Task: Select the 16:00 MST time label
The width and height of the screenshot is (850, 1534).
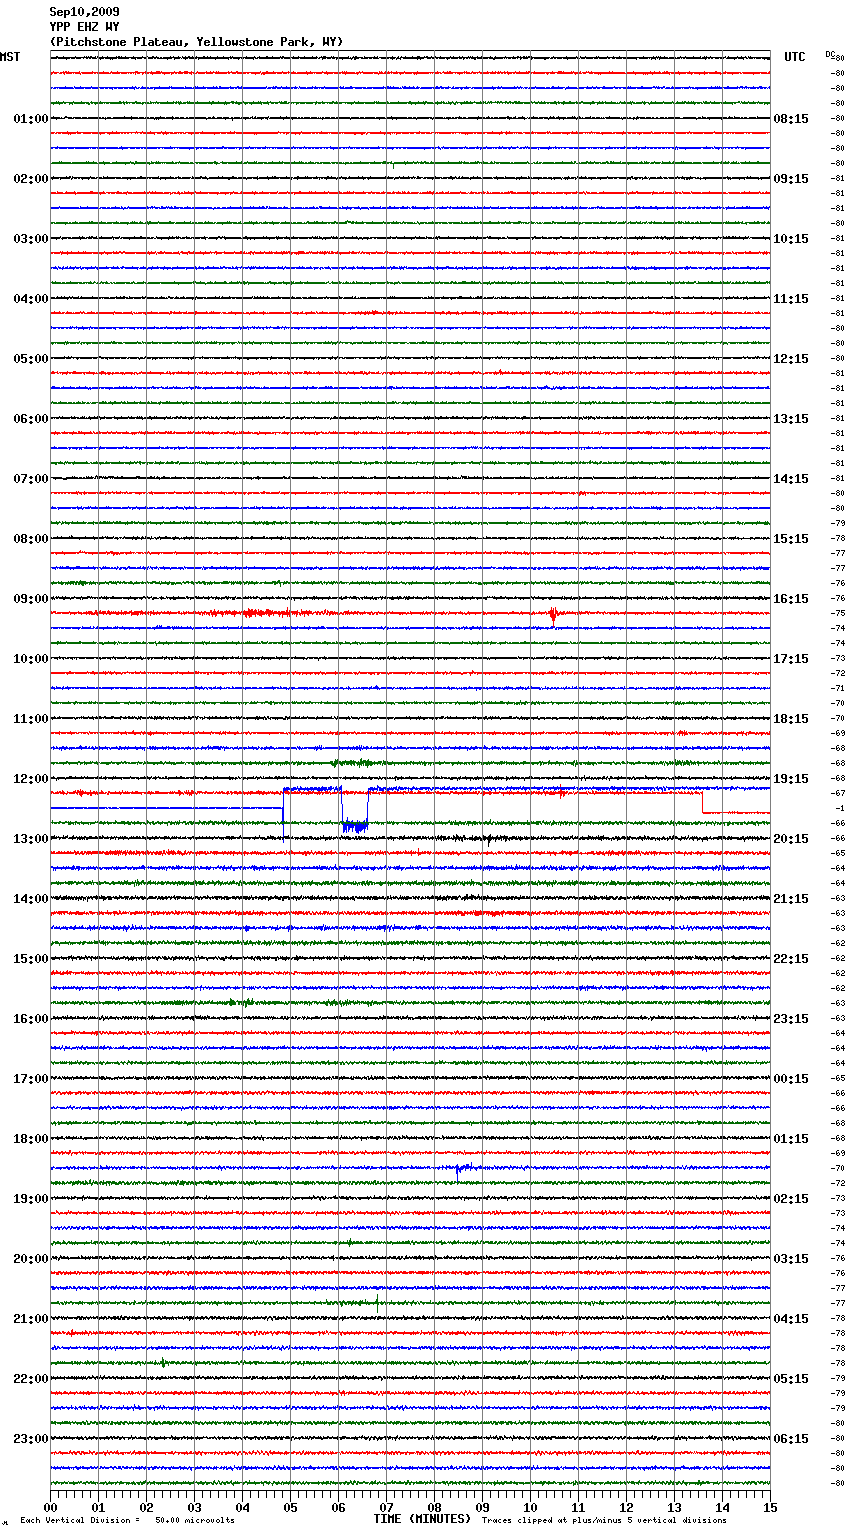Action: coord(31,1019)
